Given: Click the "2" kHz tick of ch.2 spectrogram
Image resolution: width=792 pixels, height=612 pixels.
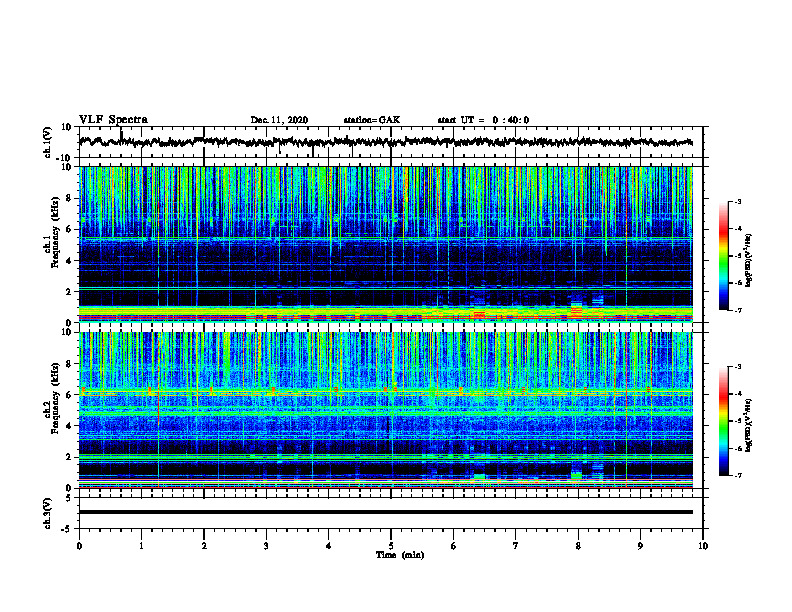Looking at the screenshot, I should (x=69, y=457).
